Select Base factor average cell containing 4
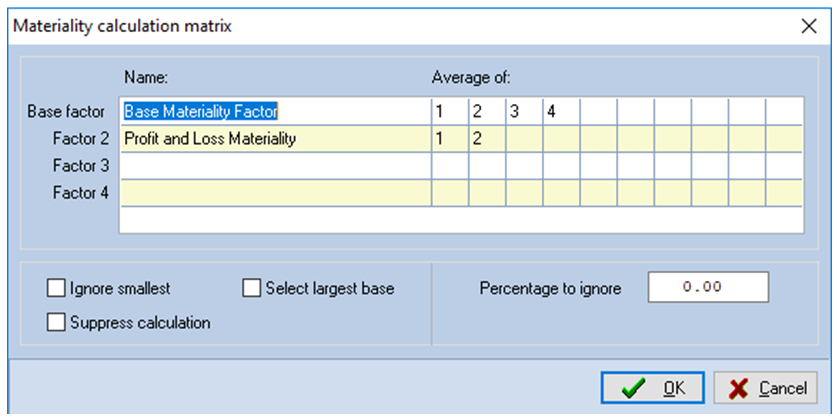The image size is (837, 419). click(561, 112)
